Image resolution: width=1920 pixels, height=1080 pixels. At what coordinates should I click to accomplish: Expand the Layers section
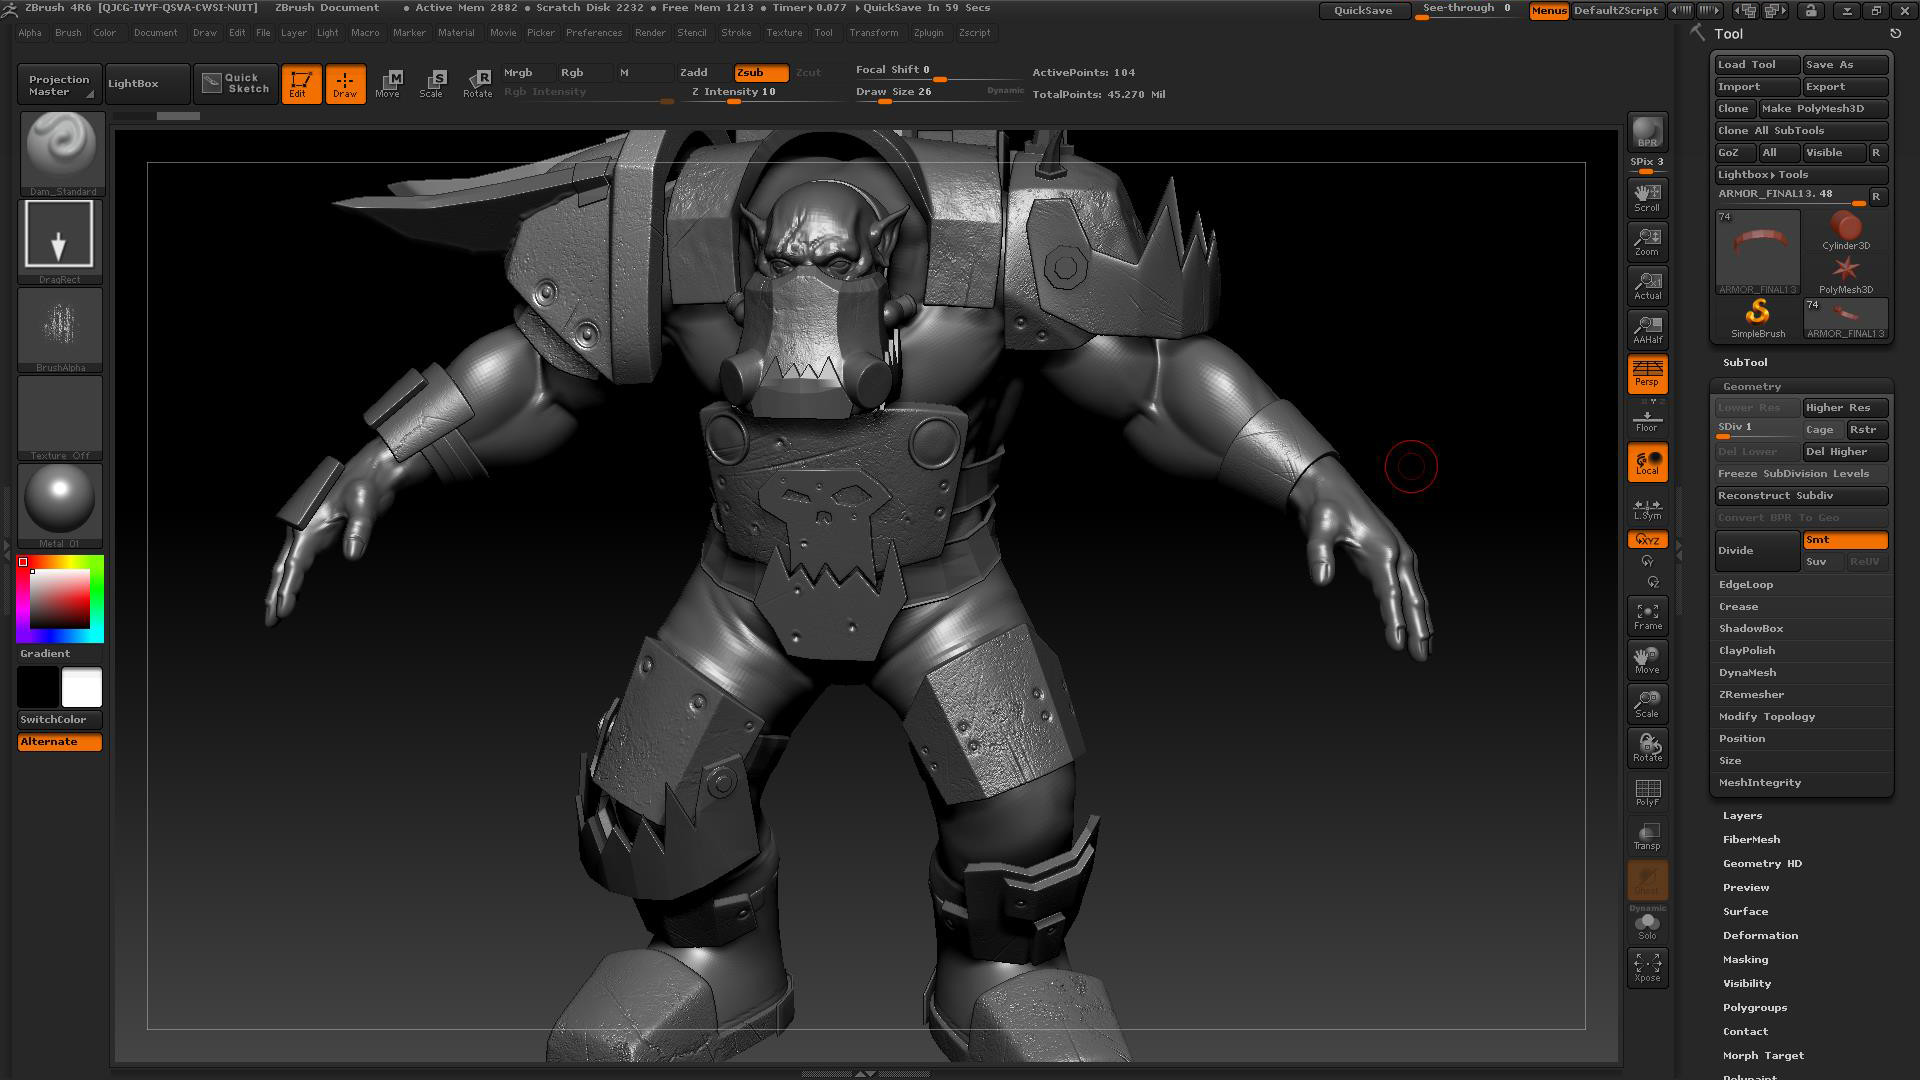pos(1742,816)
